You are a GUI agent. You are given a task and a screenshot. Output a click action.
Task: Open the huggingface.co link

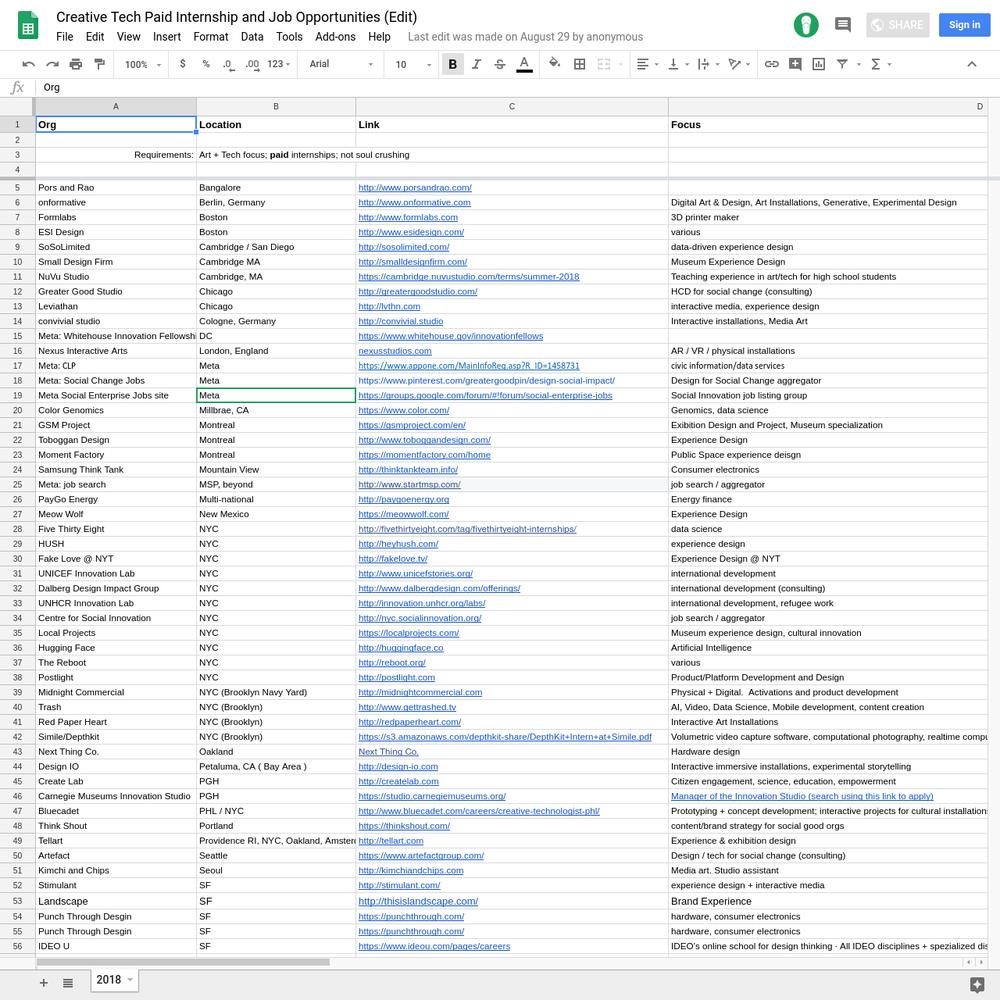[401, 648]
